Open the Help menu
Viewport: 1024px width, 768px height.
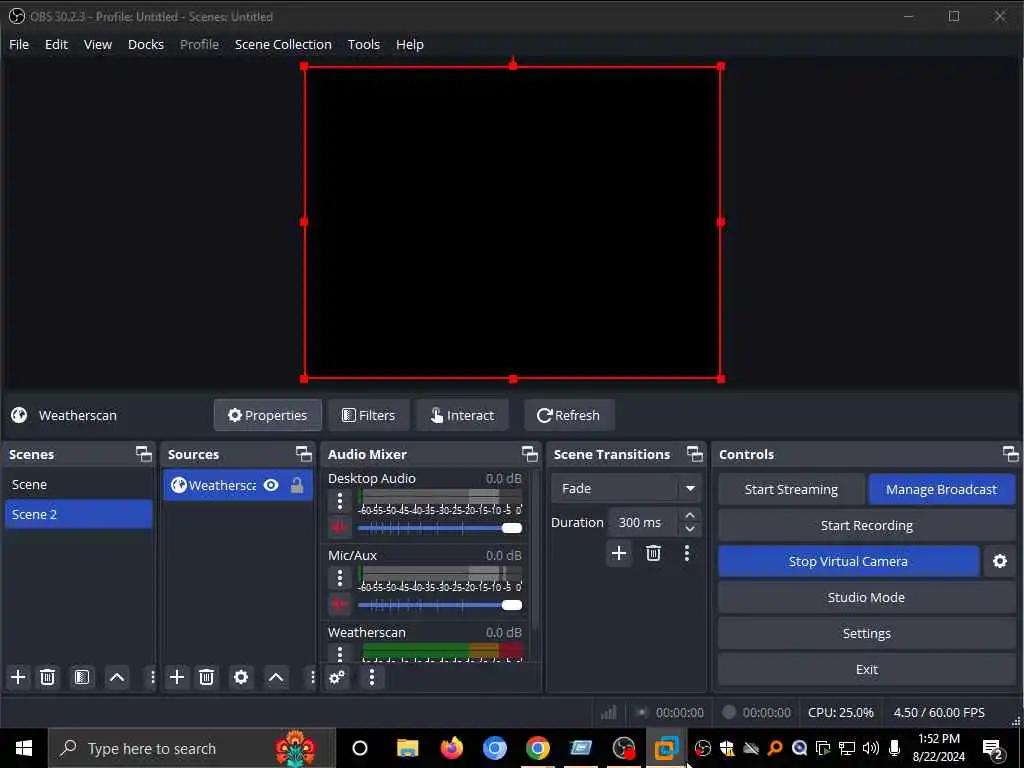click(x=410, y=44)
